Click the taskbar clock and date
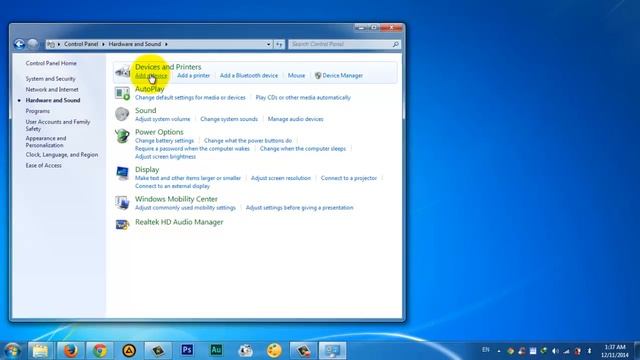 (615, 351)
